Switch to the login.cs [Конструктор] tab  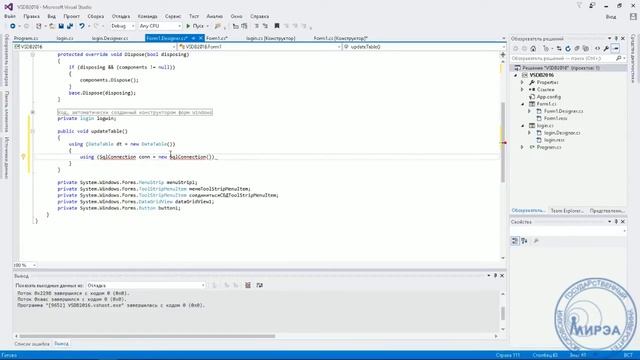271,38
